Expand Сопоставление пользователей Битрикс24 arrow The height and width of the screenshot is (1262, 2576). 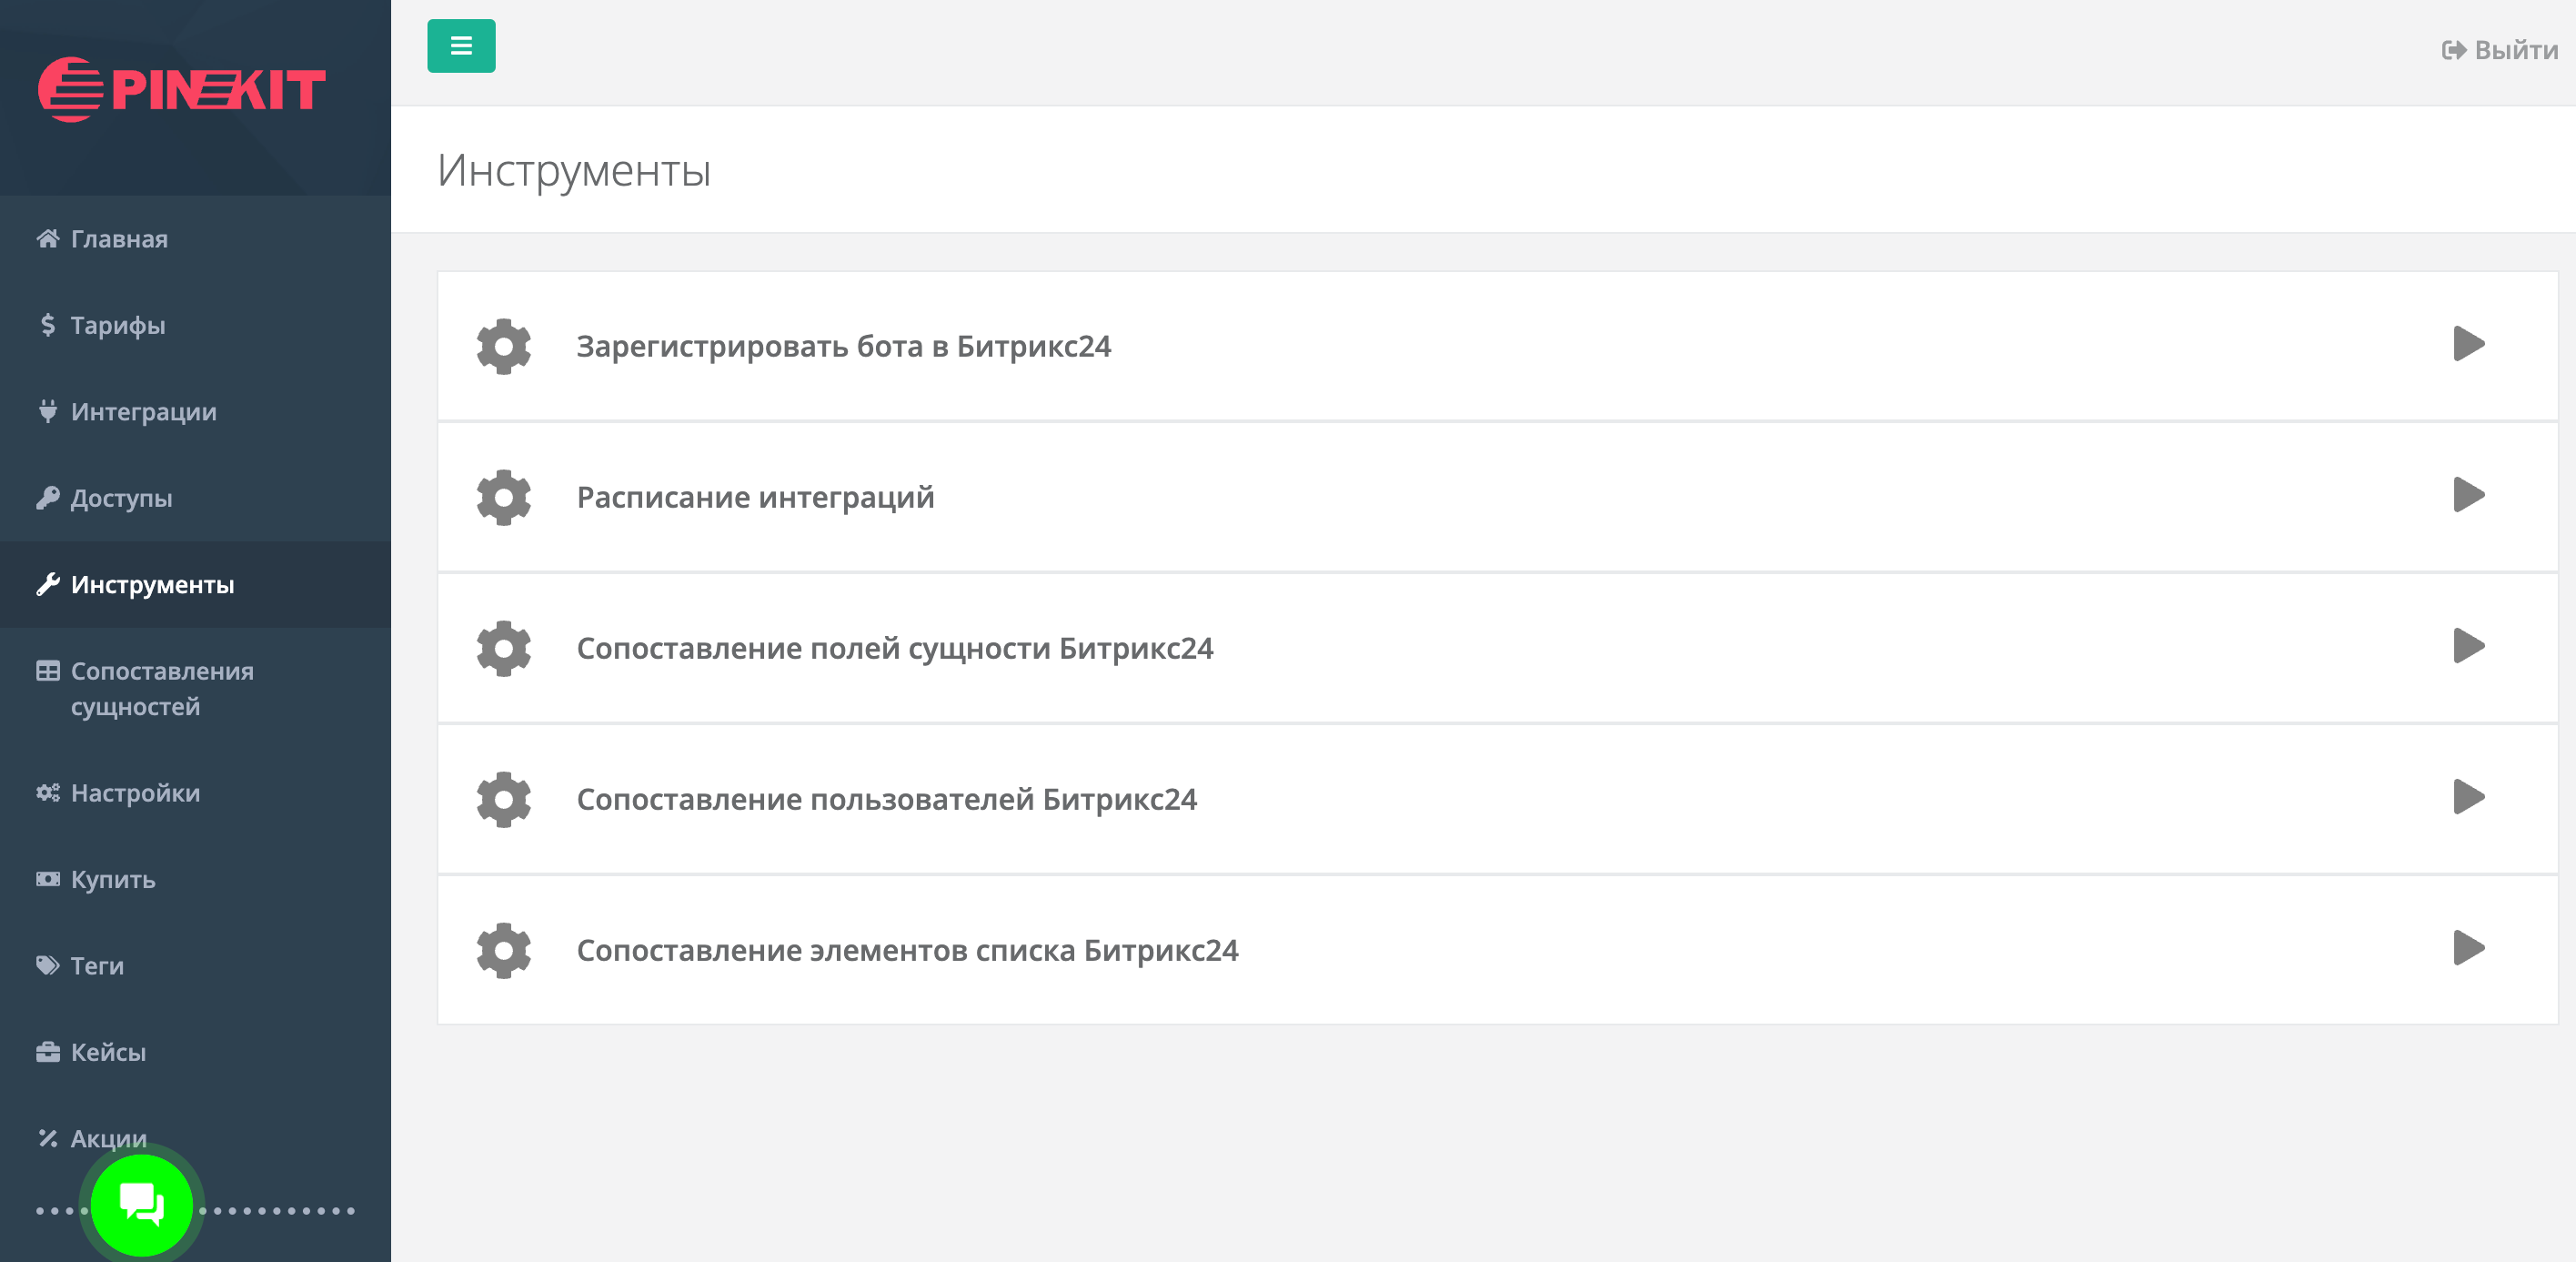(2468, 797)
